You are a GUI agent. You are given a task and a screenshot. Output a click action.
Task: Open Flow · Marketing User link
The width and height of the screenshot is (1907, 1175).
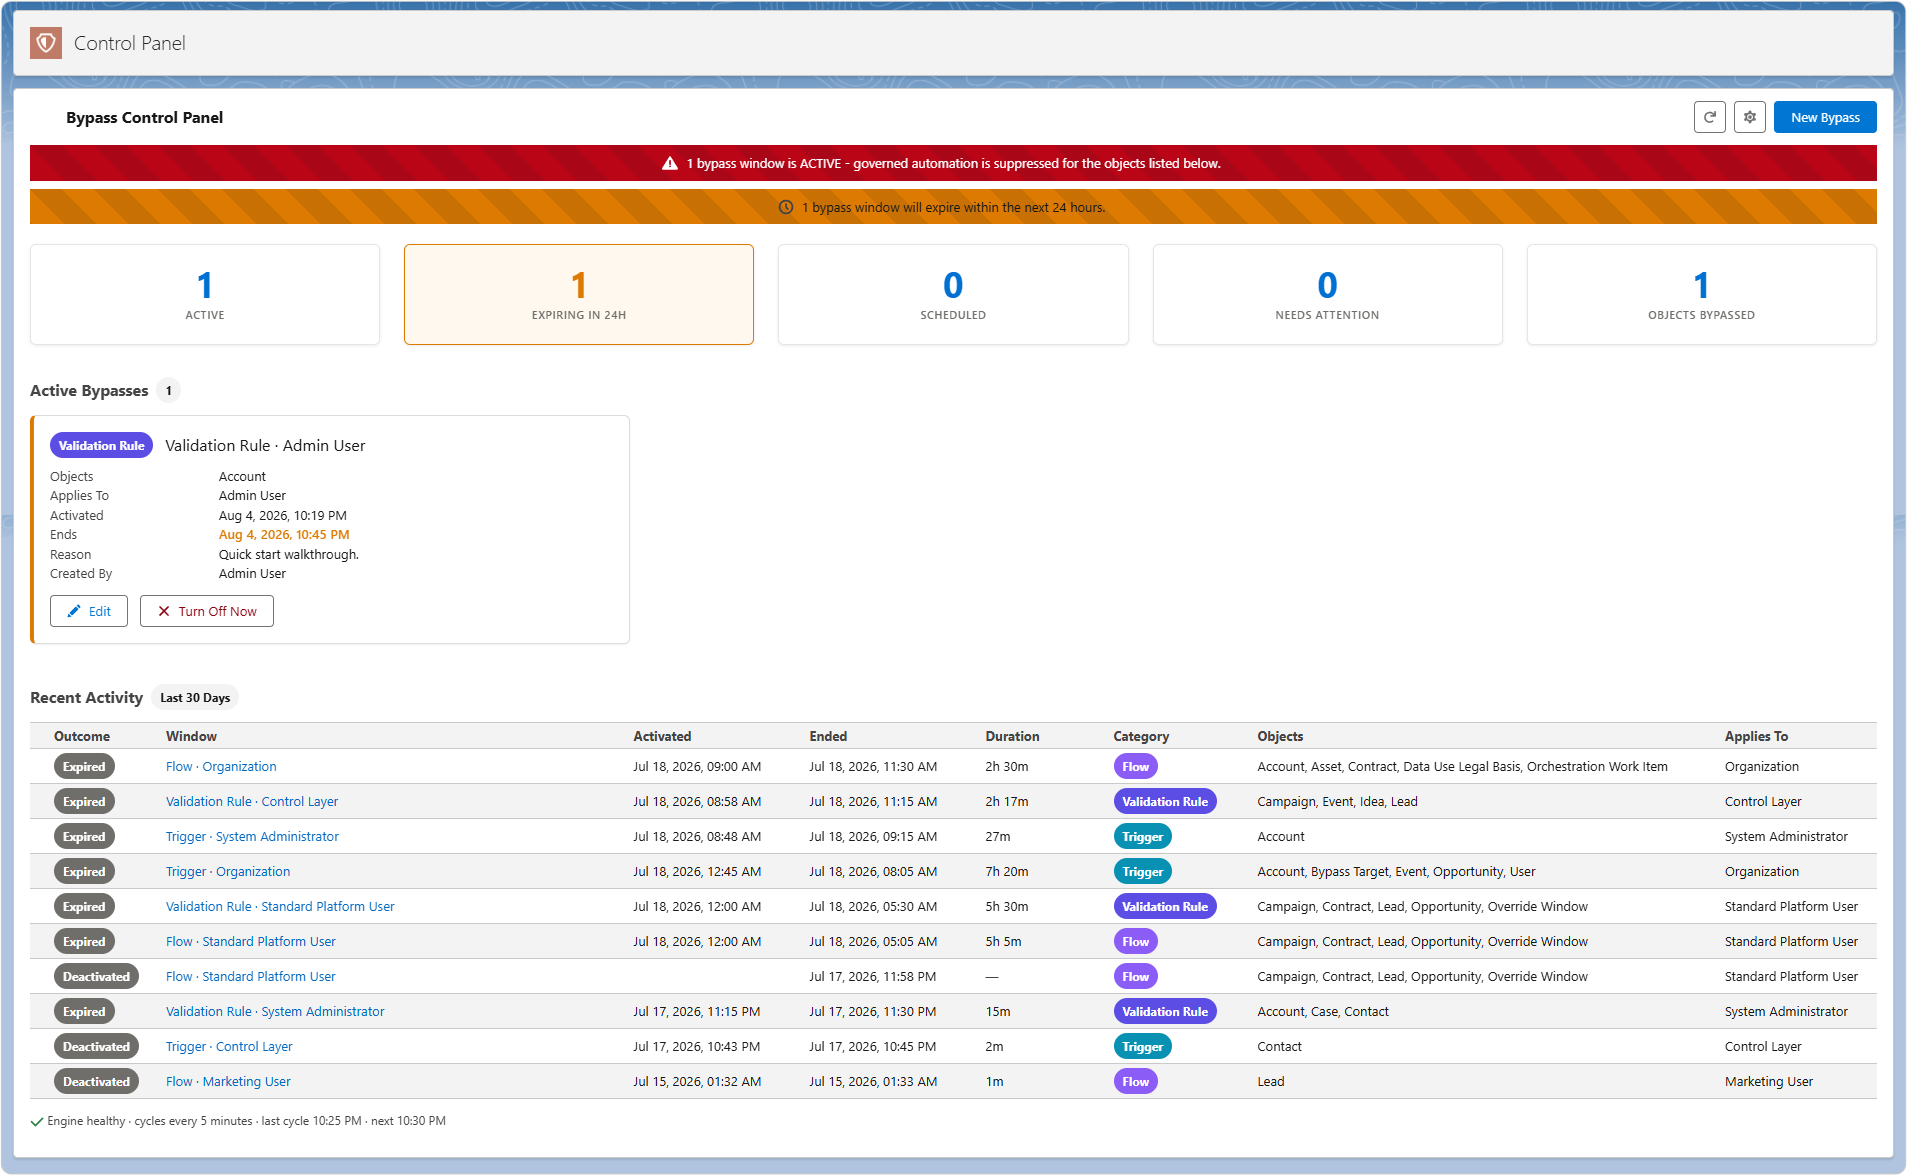coord(228,1081)
